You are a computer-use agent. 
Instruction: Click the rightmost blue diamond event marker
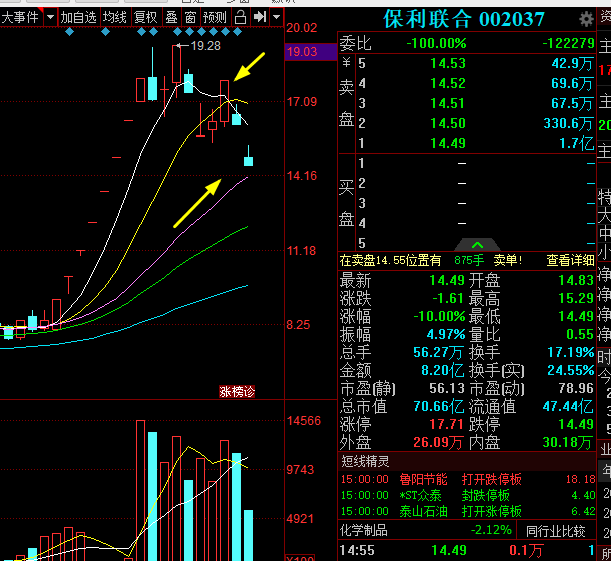tap(237, 32)
